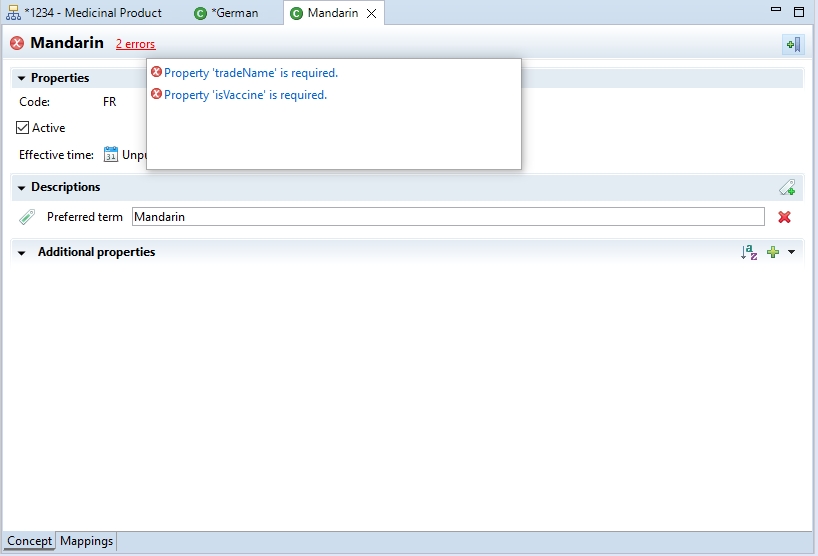The height and width of the screenshot is (556, 818).
Task: Click into the Preferred term text field
Action: 448,217
